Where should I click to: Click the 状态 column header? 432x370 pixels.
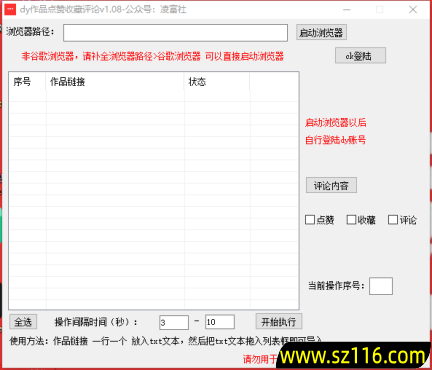(x=217, y=82)
